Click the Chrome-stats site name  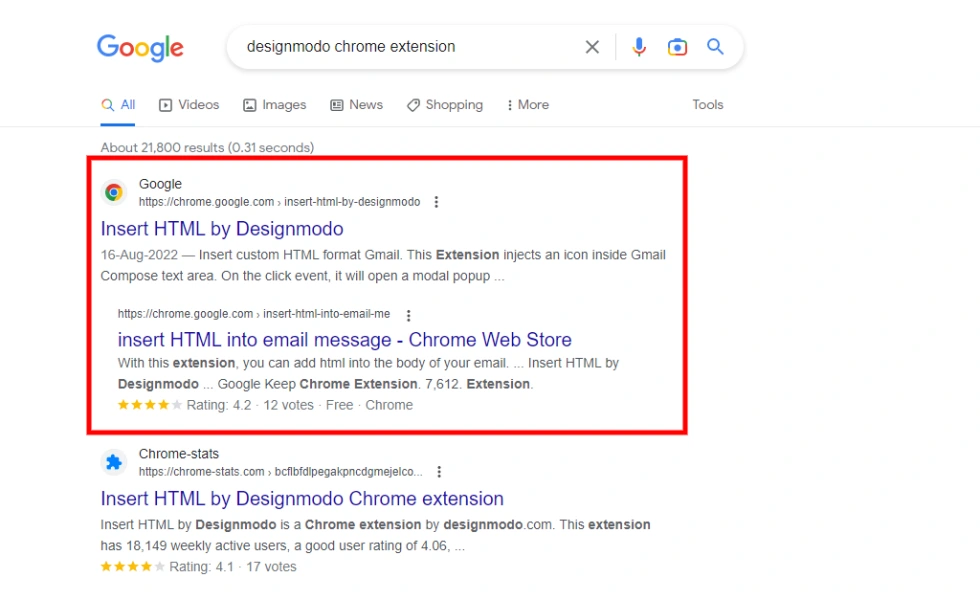point(179,454)
